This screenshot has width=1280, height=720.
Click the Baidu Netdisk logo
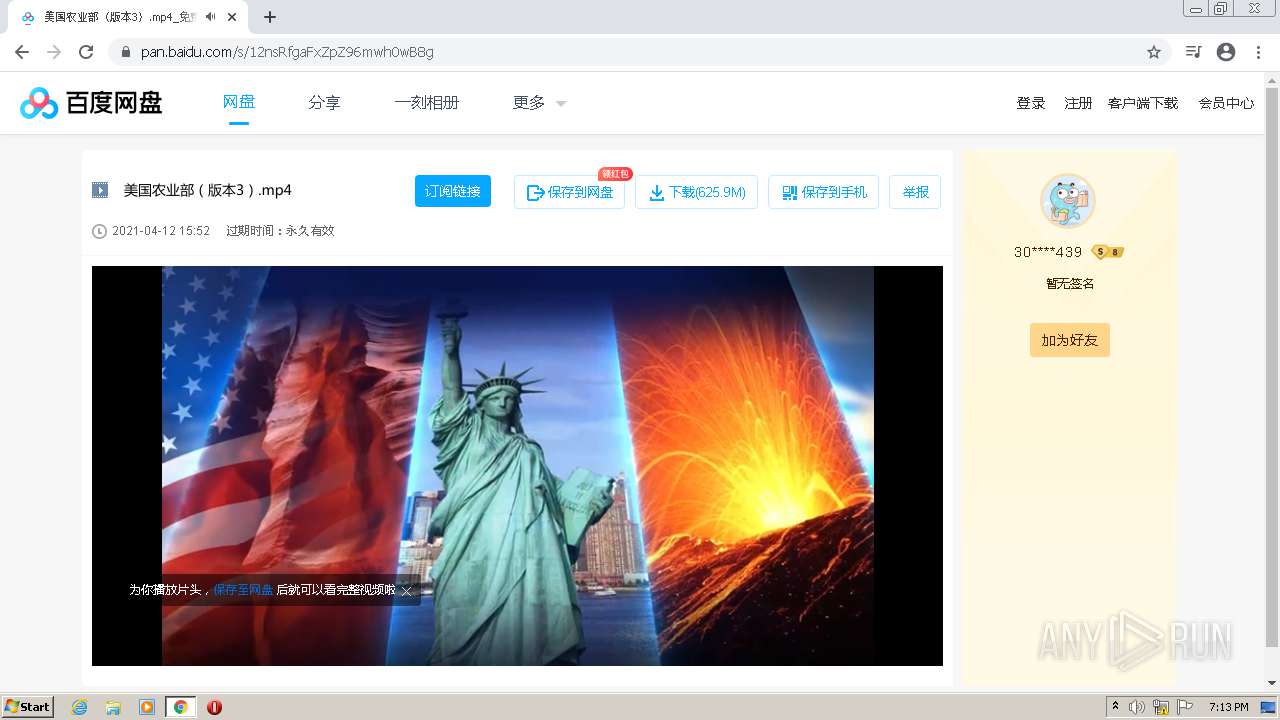pos(91,102)
